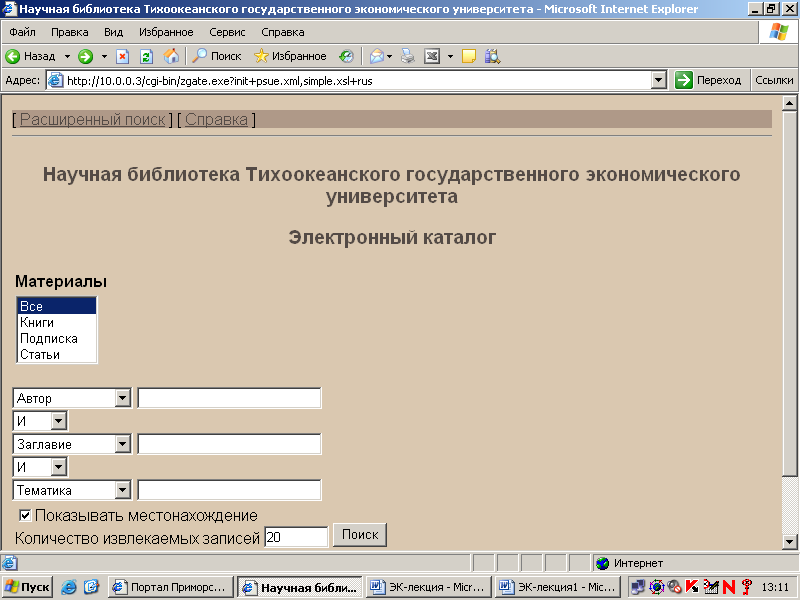Open the И operator dropdown below Заглавие
This screenshot has width=800, height=600.
59,467
